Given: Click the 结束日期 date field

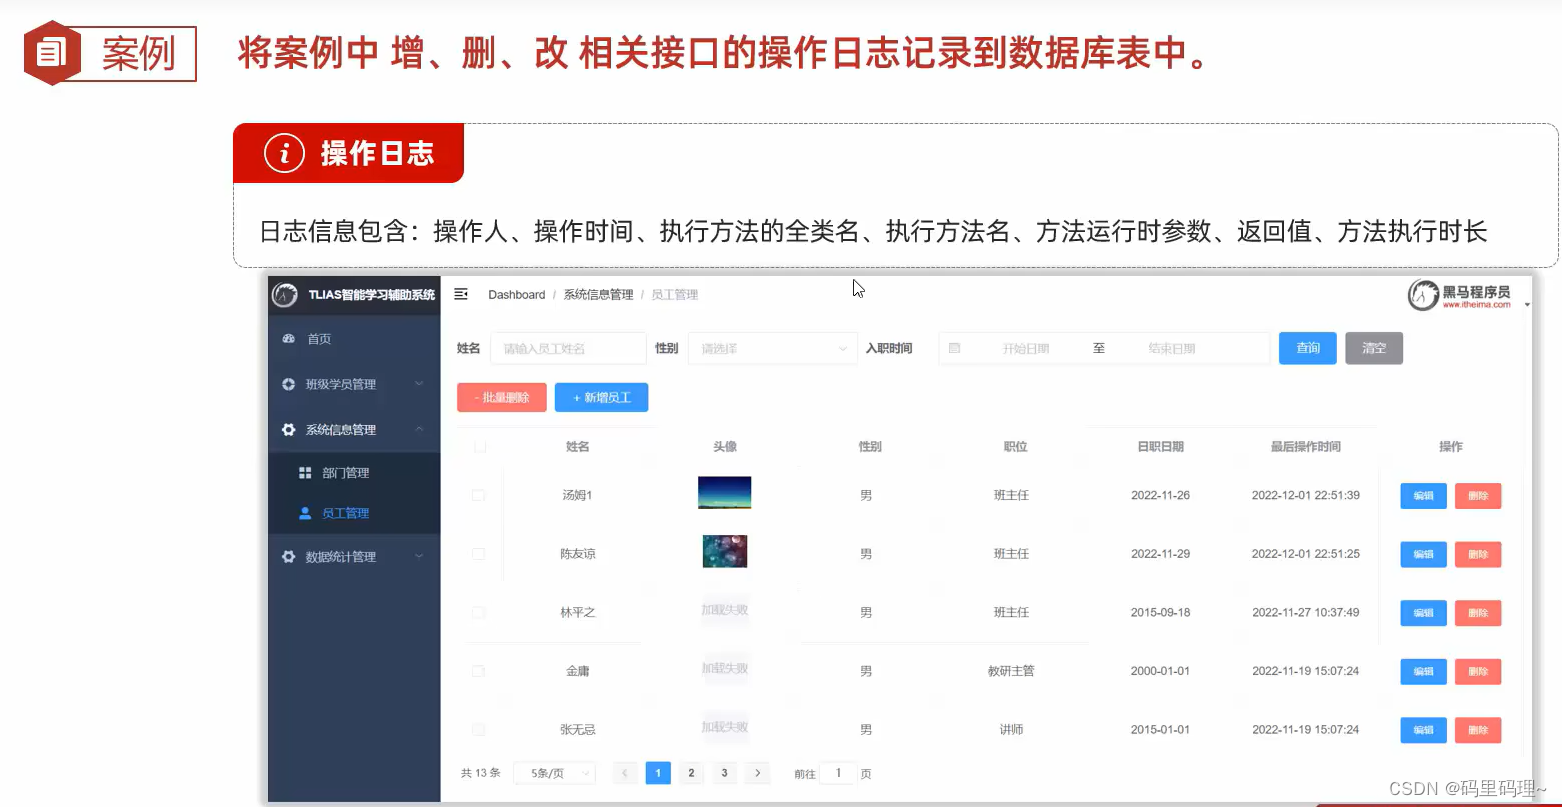Looking at the screenshot, I should pos(1171,348).
